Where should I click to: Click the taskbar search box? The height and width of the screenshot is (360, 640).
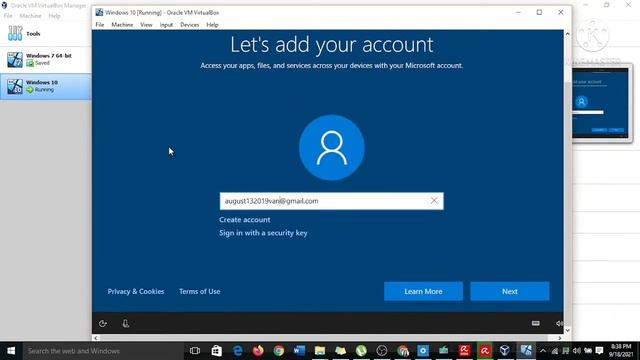click(103, 351)
